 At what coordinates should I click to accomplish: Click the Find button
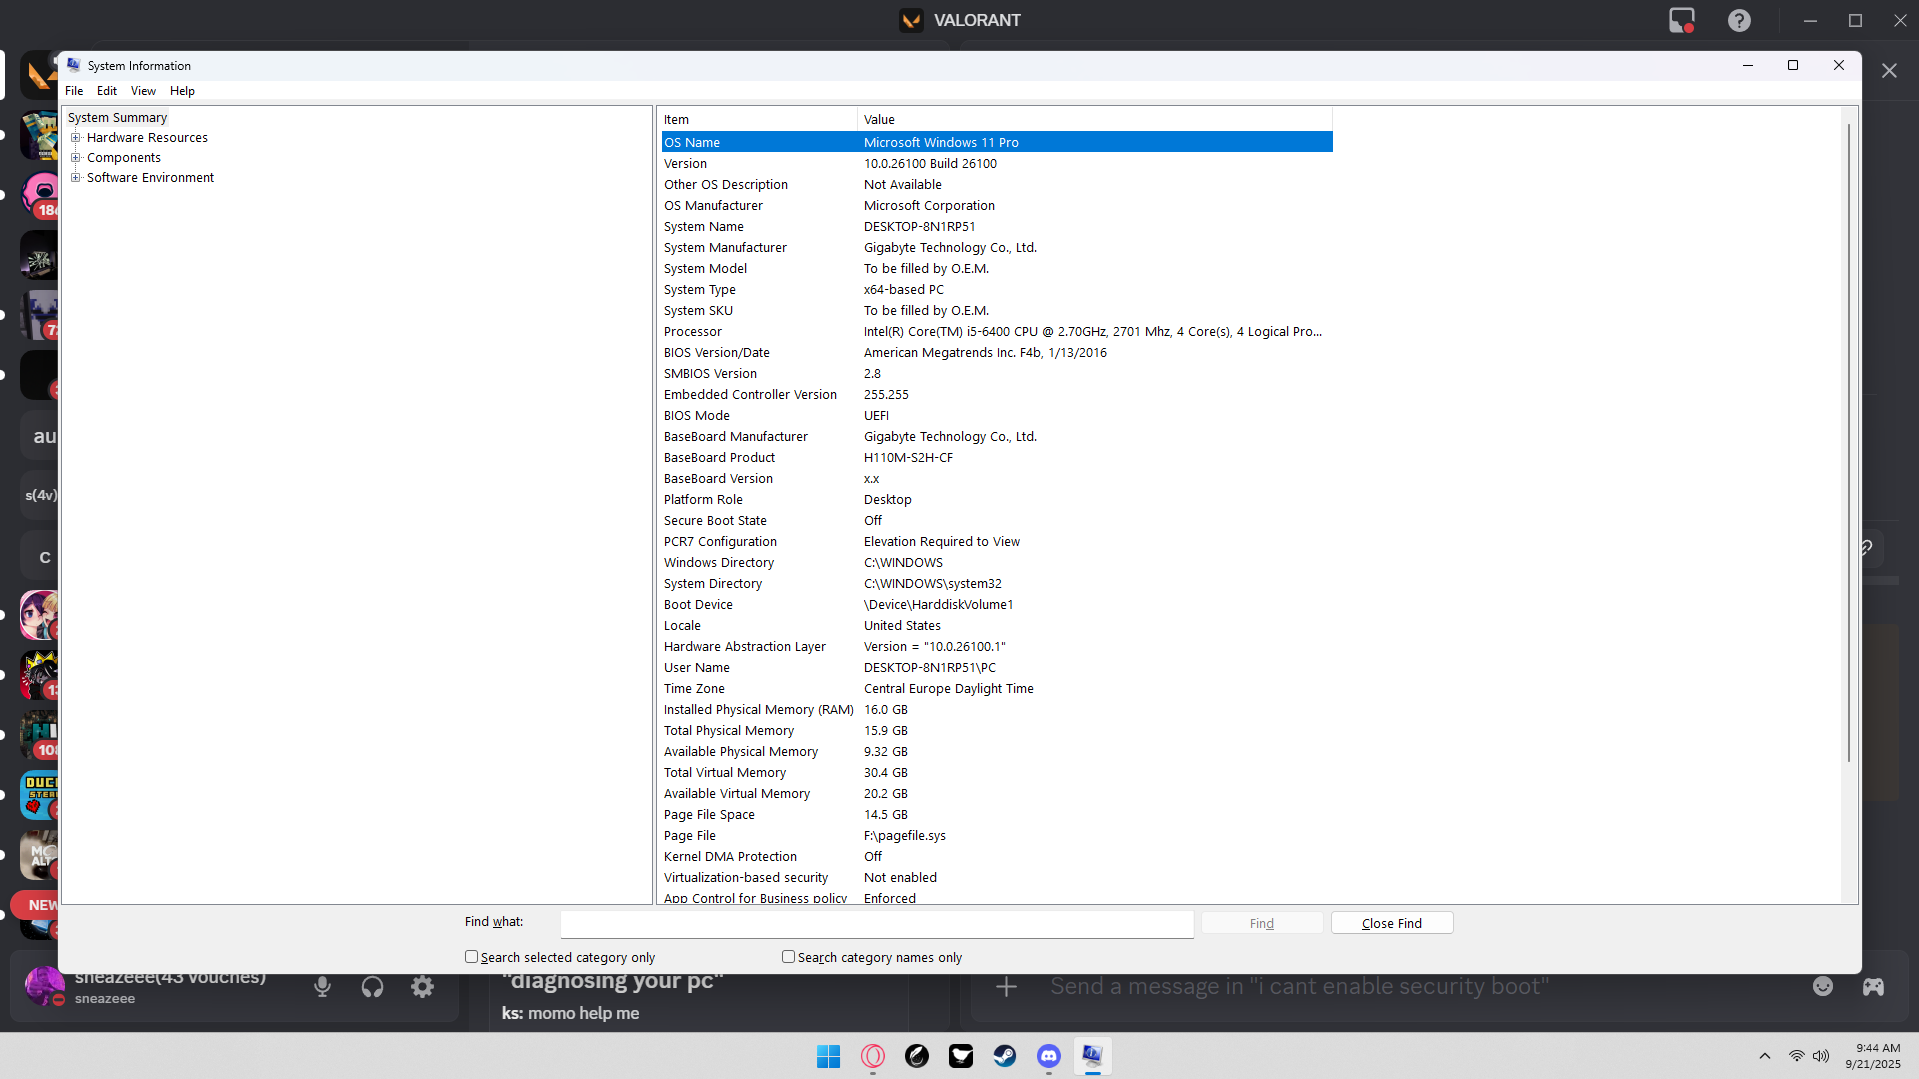pyautogui.click(x=1261, y=923)
